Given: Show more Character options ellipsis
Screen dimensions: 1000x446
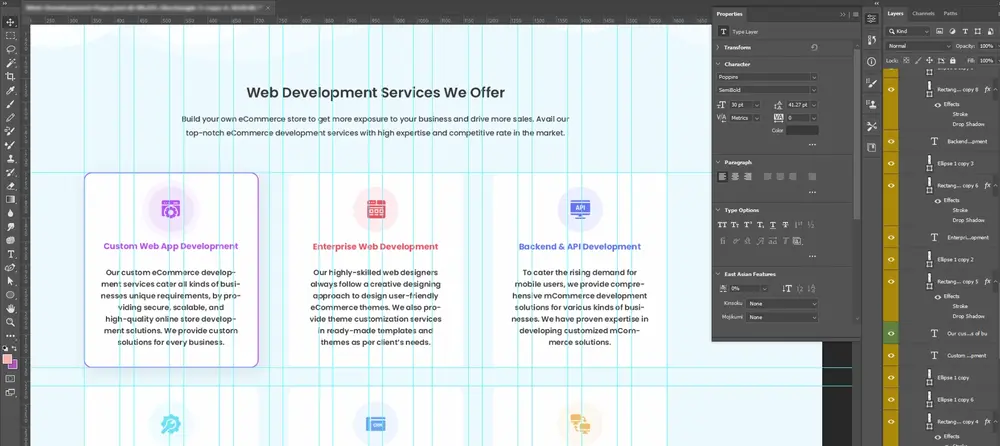Looking at the screenshot, I should (812, 145).
